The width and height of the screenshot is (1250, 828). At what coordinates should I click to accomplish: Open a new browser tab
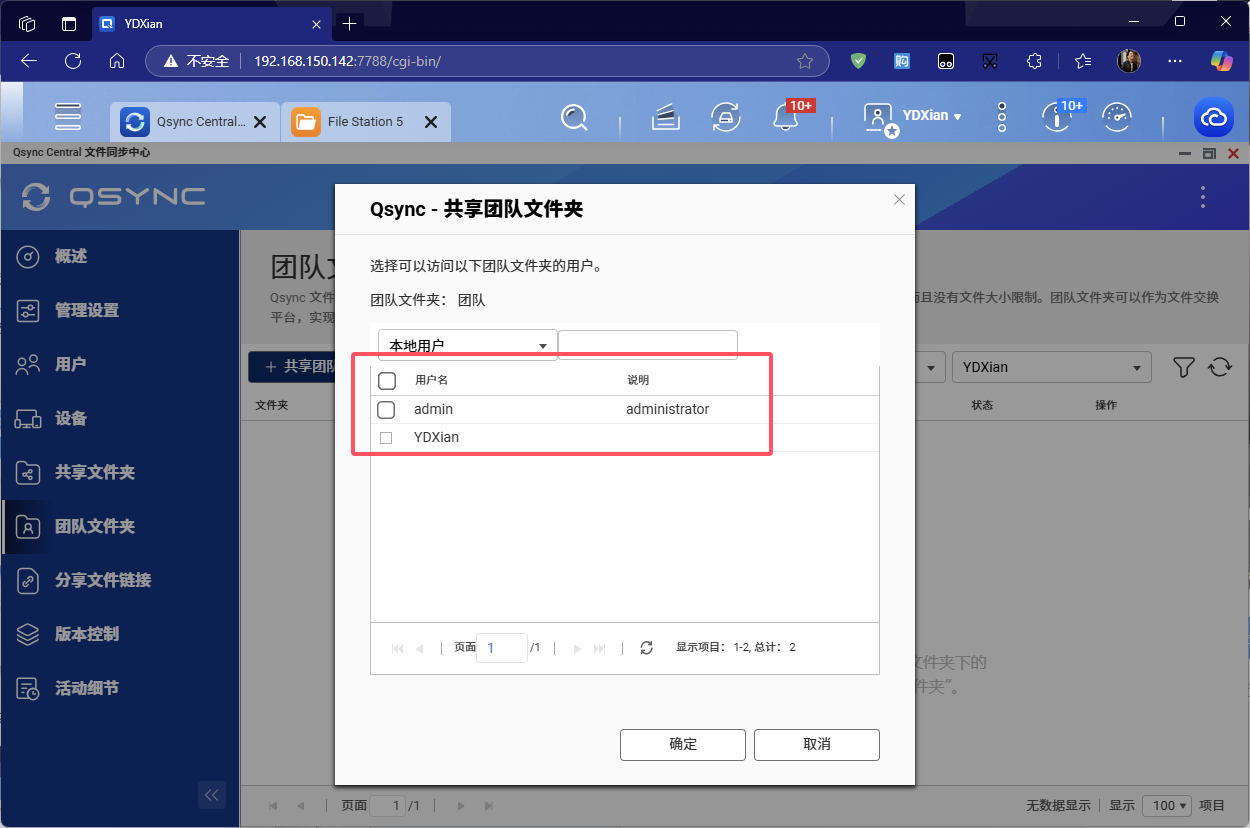pos(349,23)
